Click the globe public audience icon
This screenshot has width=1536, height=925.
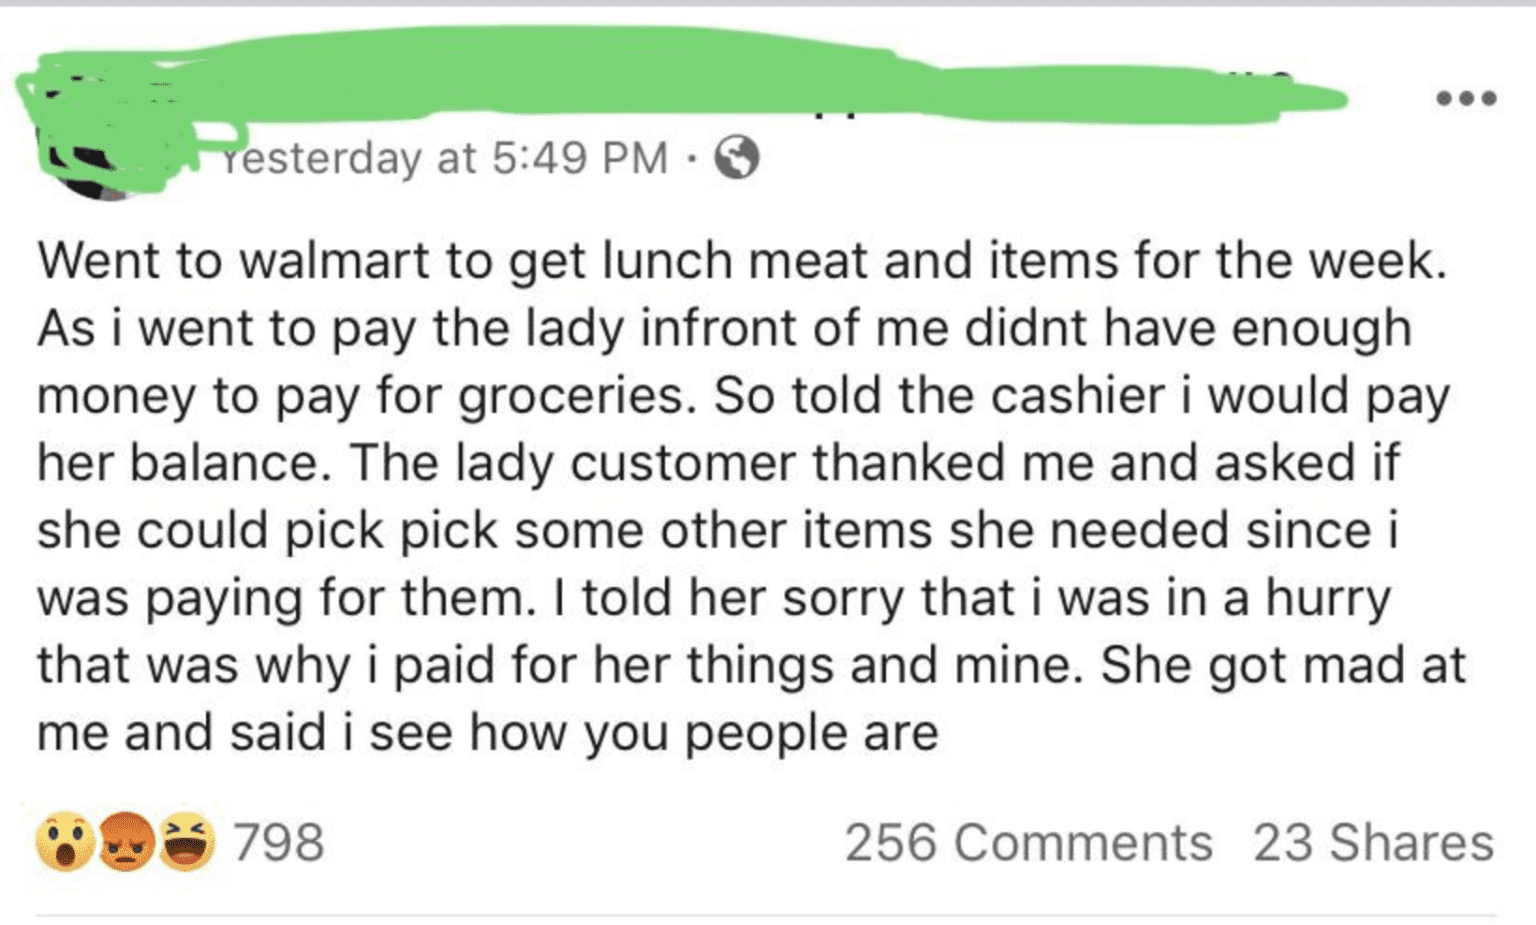[737, 158]
